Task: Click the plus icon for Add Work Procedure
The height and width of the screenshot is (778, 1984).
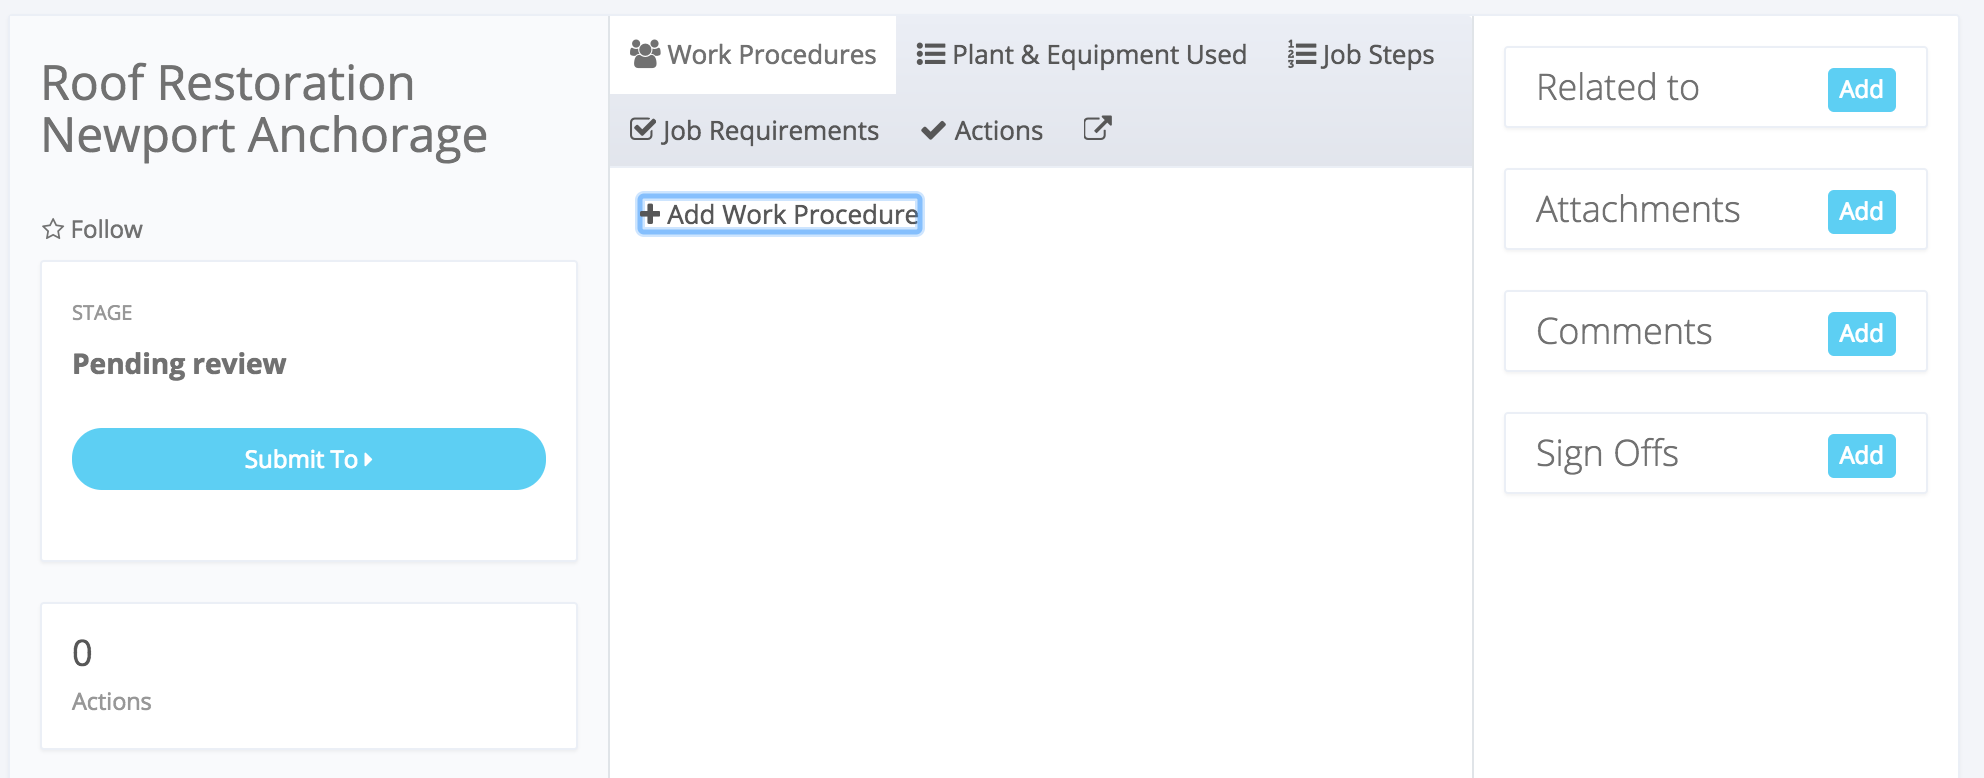Action: point(650,214)
